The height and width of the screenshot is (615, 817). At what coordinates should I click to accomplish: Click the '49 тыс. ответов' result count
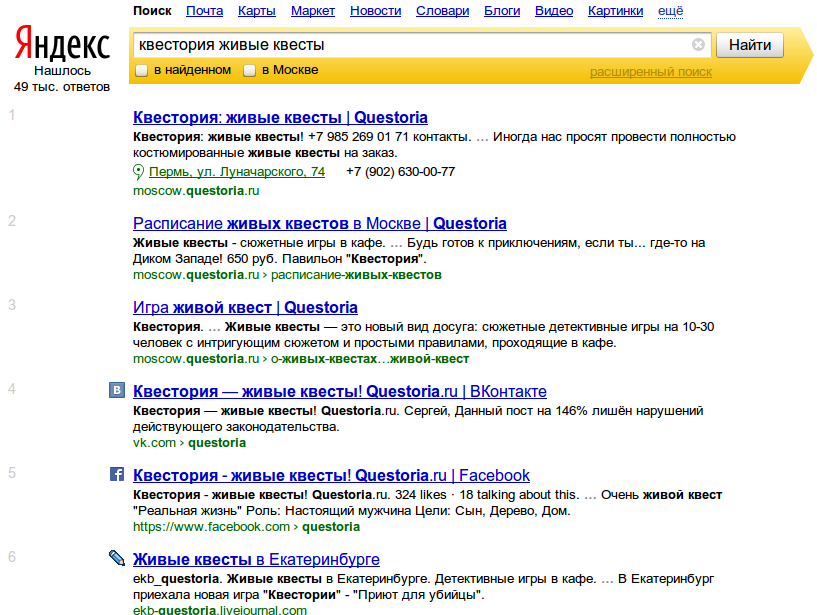[x=62, y=87]
